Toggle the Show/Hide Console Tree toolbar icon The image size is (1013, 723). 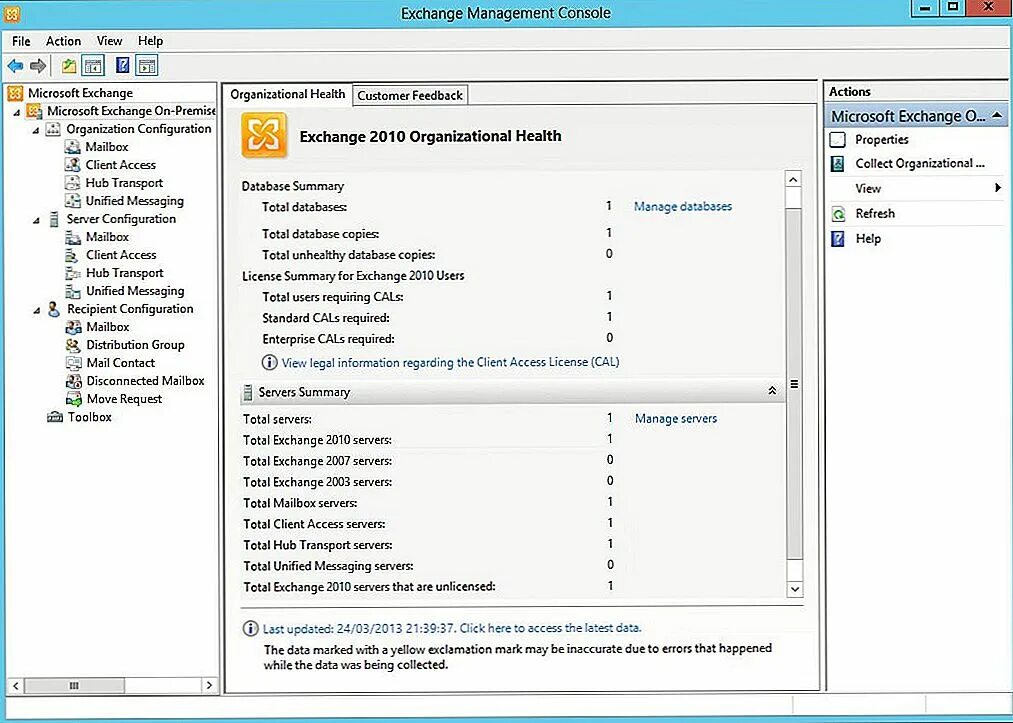pyautogui.click(x=93, y=65)
